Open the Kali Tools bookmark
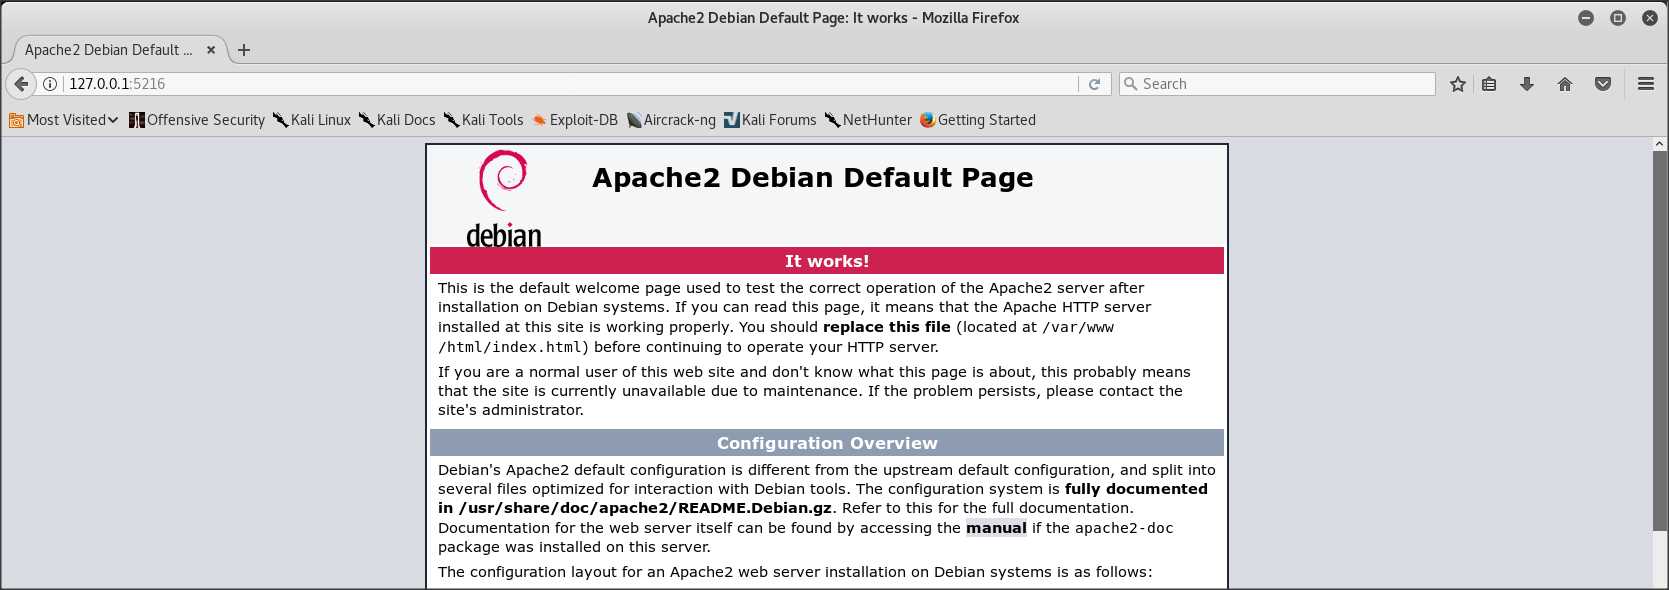This screenshot has height=590, width=1669. coord(484,120)
